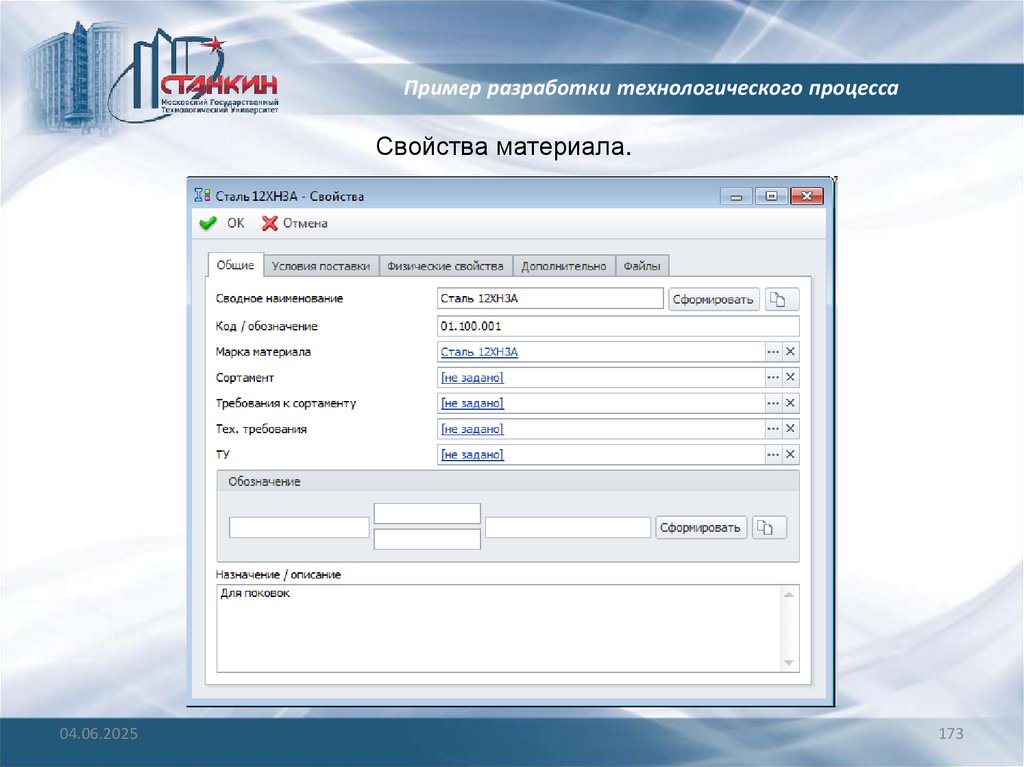Click the first Обозначение input box
The image size is (1024, 767).
pos(299,527)
